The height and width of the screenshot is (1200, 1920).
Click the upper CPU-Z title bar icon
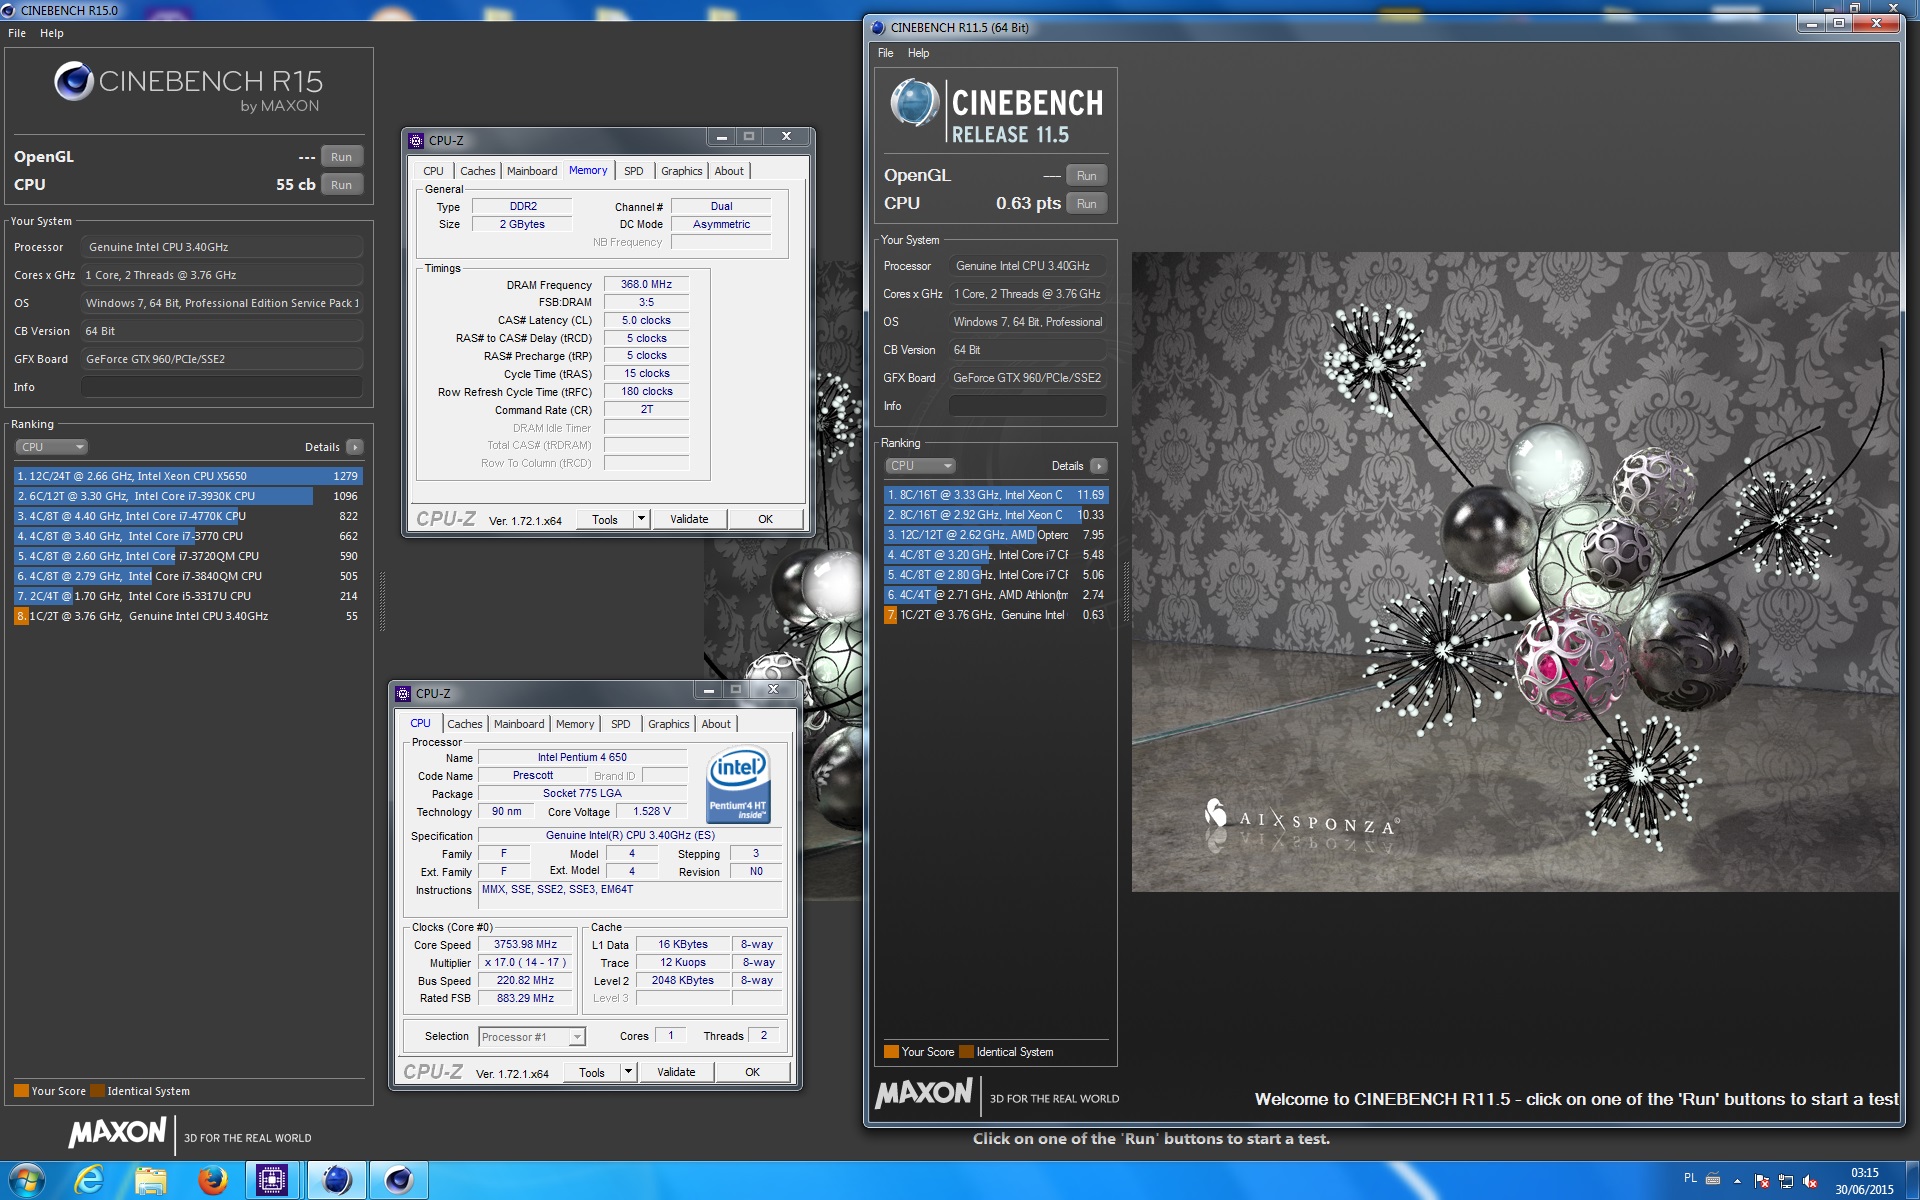click(x=416, y=140)
